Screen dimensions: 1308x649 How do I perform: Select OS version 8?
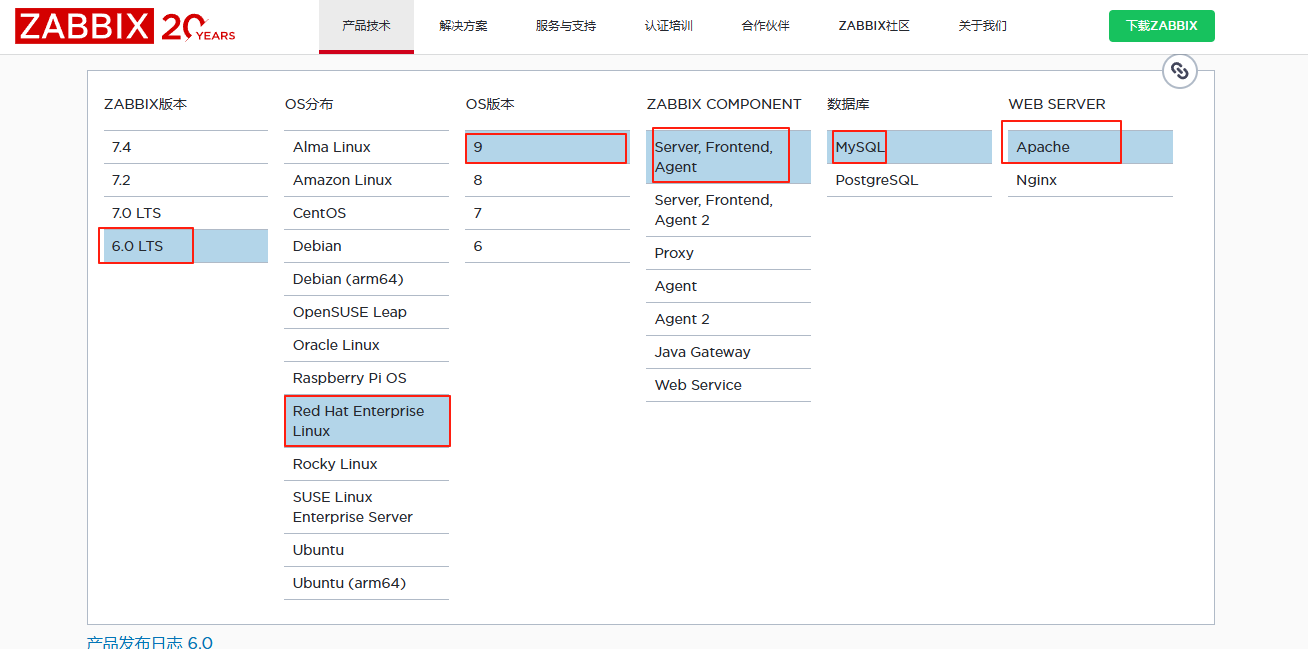point(548,180)
